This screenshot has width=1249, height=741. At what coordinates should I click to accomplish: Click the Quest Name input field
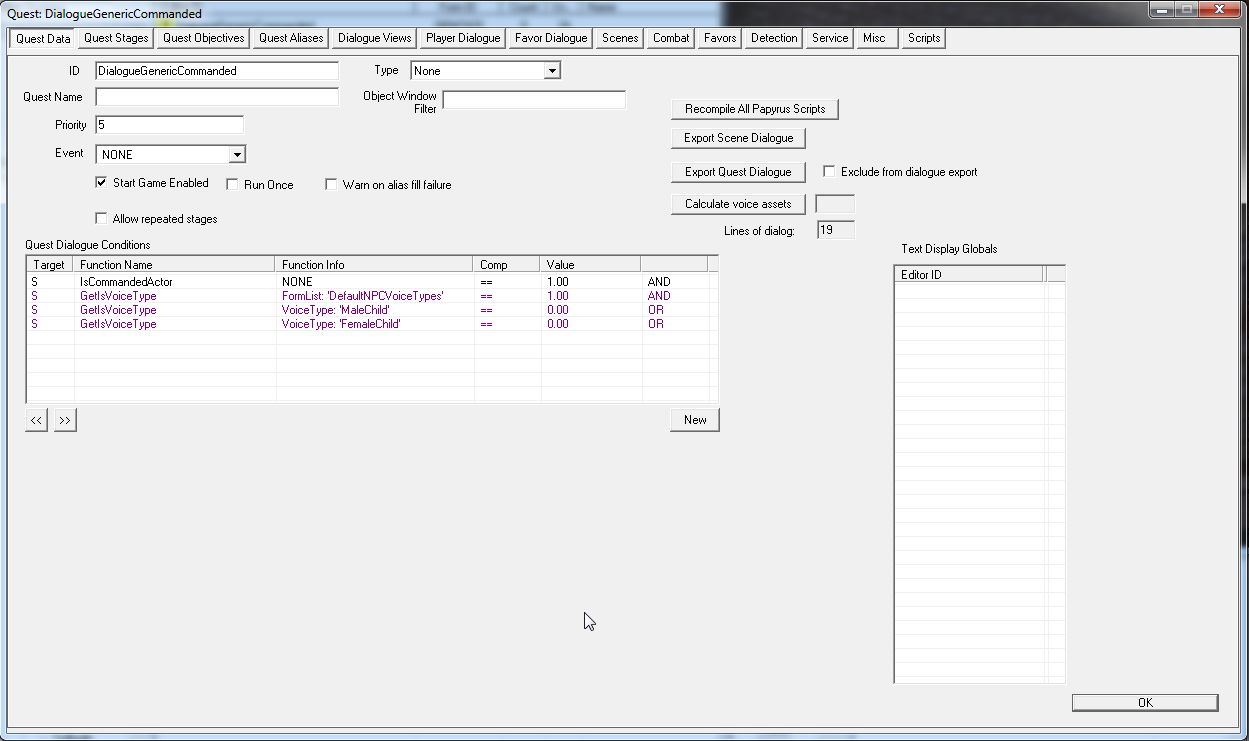217,97
